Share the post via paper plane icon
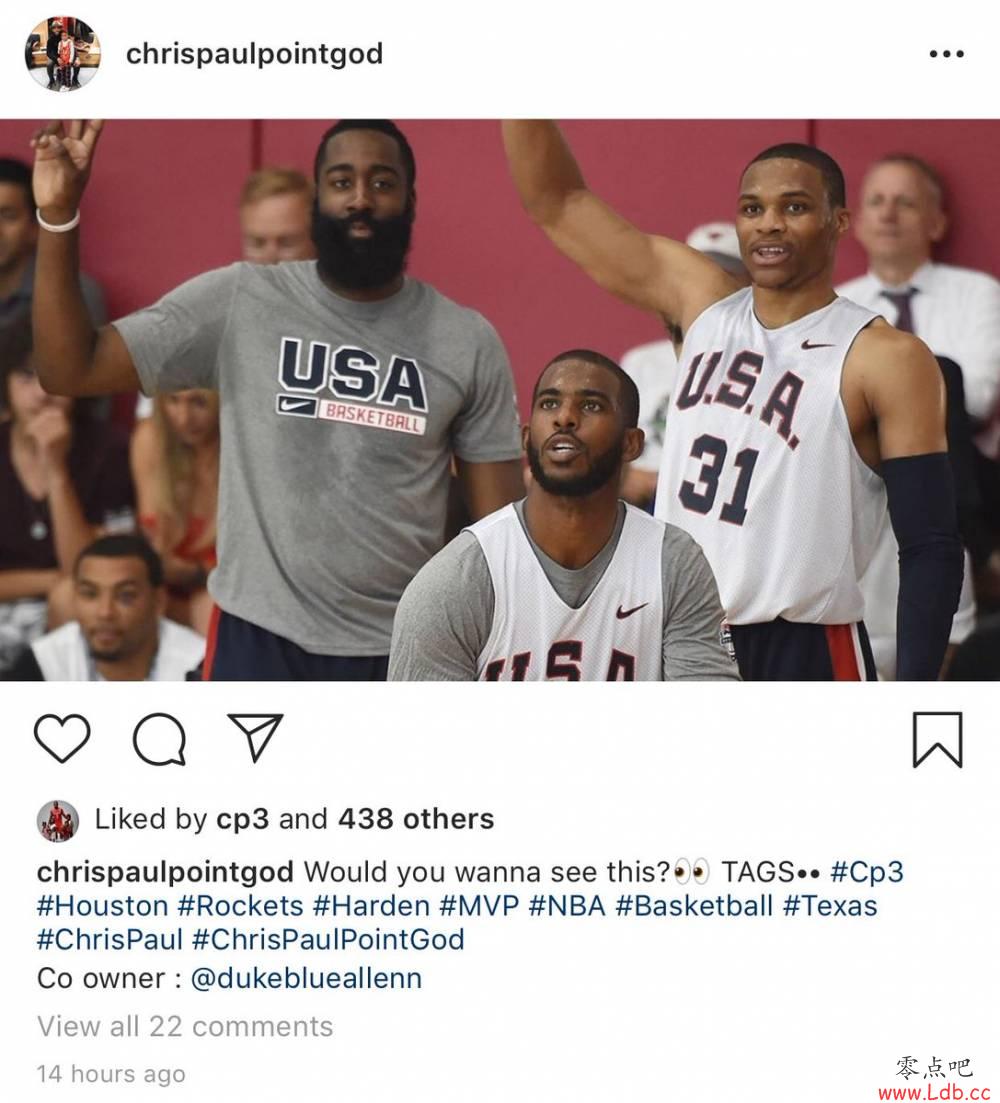 255,737
